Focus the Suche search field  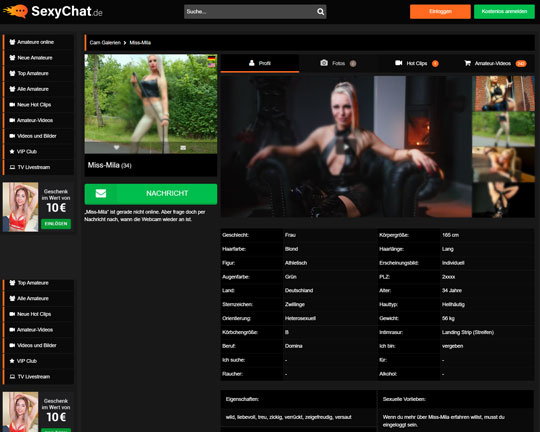(x=250, y=12)
